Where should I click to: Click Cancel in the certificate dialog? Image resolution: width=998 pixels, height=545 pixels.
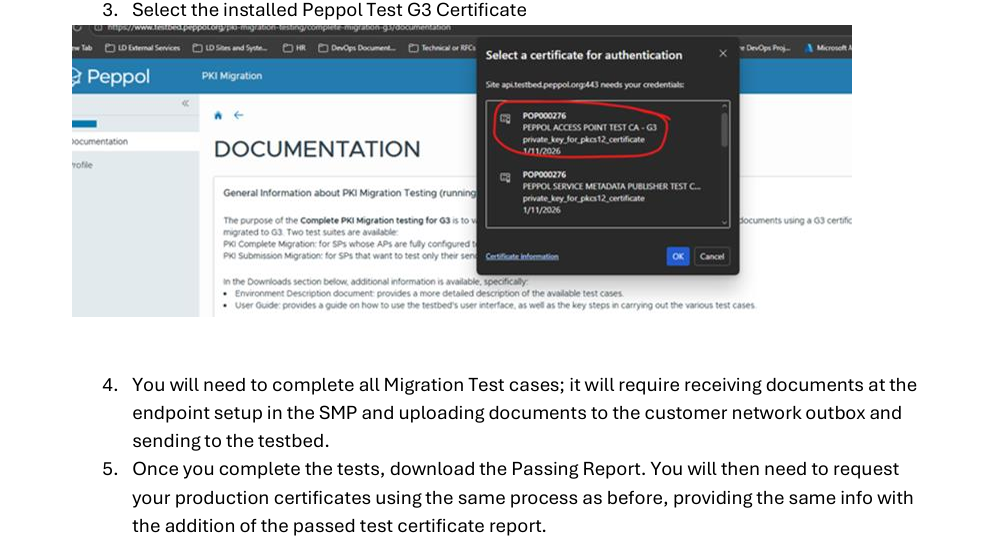712,256
